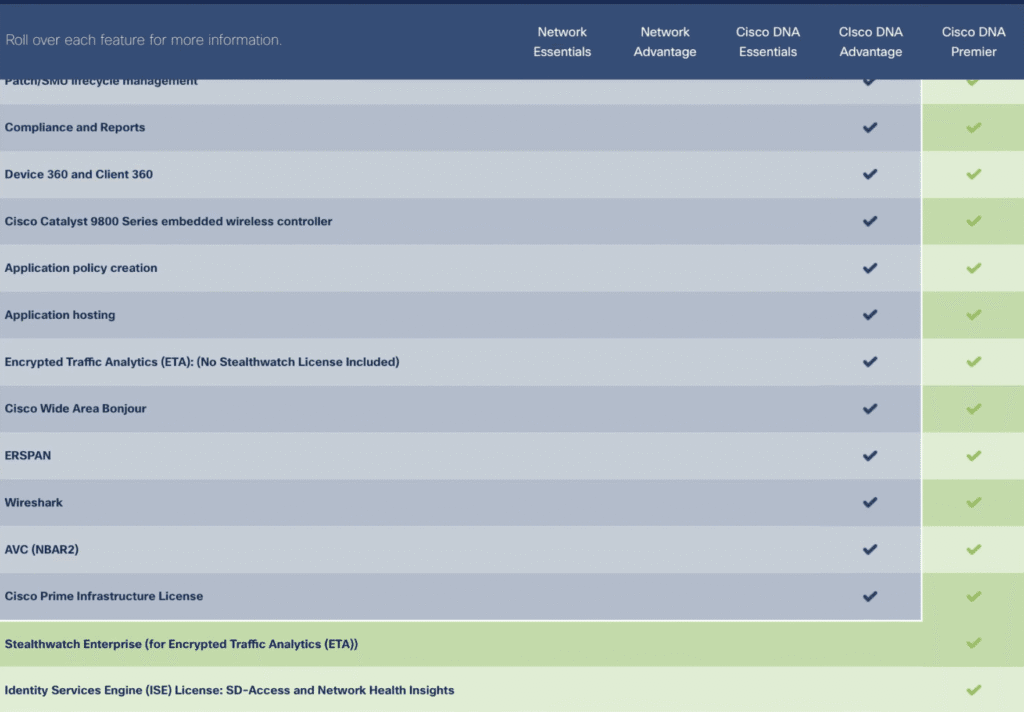Click the DNA Advantage checkmark for Cisco Wide Area Bonjour
The height and width of the screenshot is (712, 1024).
point(870,409)
